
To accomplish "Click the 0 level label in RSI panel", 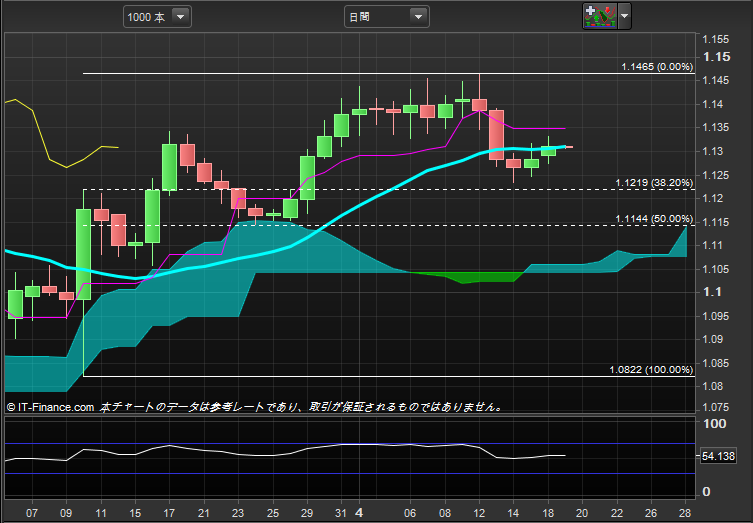I will coord(706,492).
